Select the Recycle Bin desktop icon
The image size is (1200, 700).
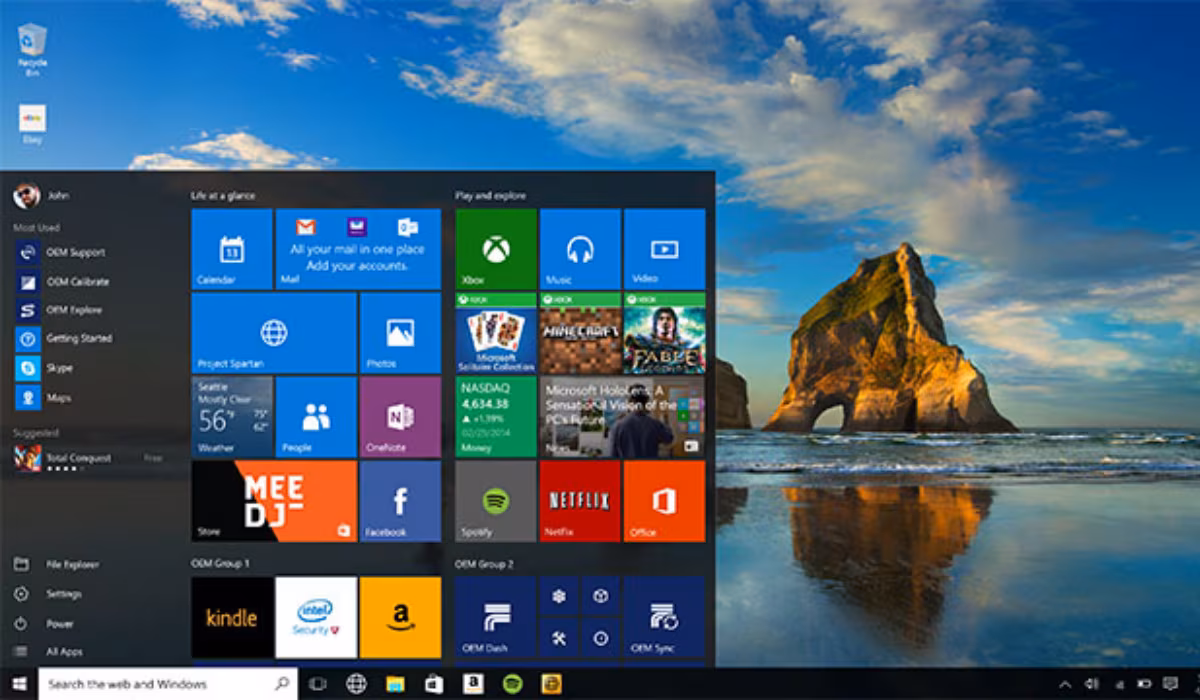tap(32, 50)
